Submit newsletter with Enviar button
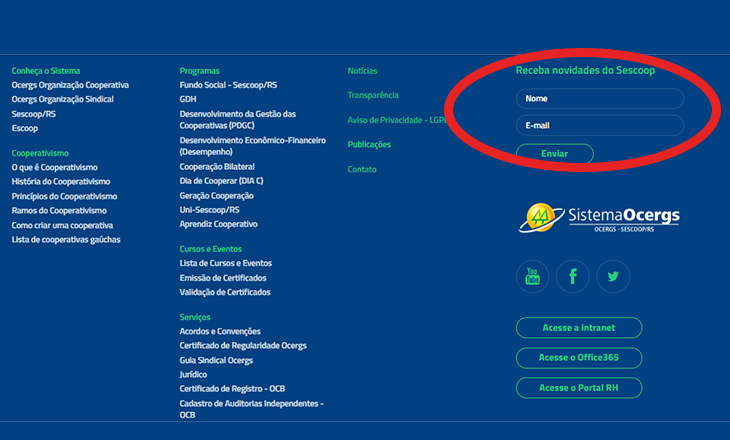 [x=554, y=154]
